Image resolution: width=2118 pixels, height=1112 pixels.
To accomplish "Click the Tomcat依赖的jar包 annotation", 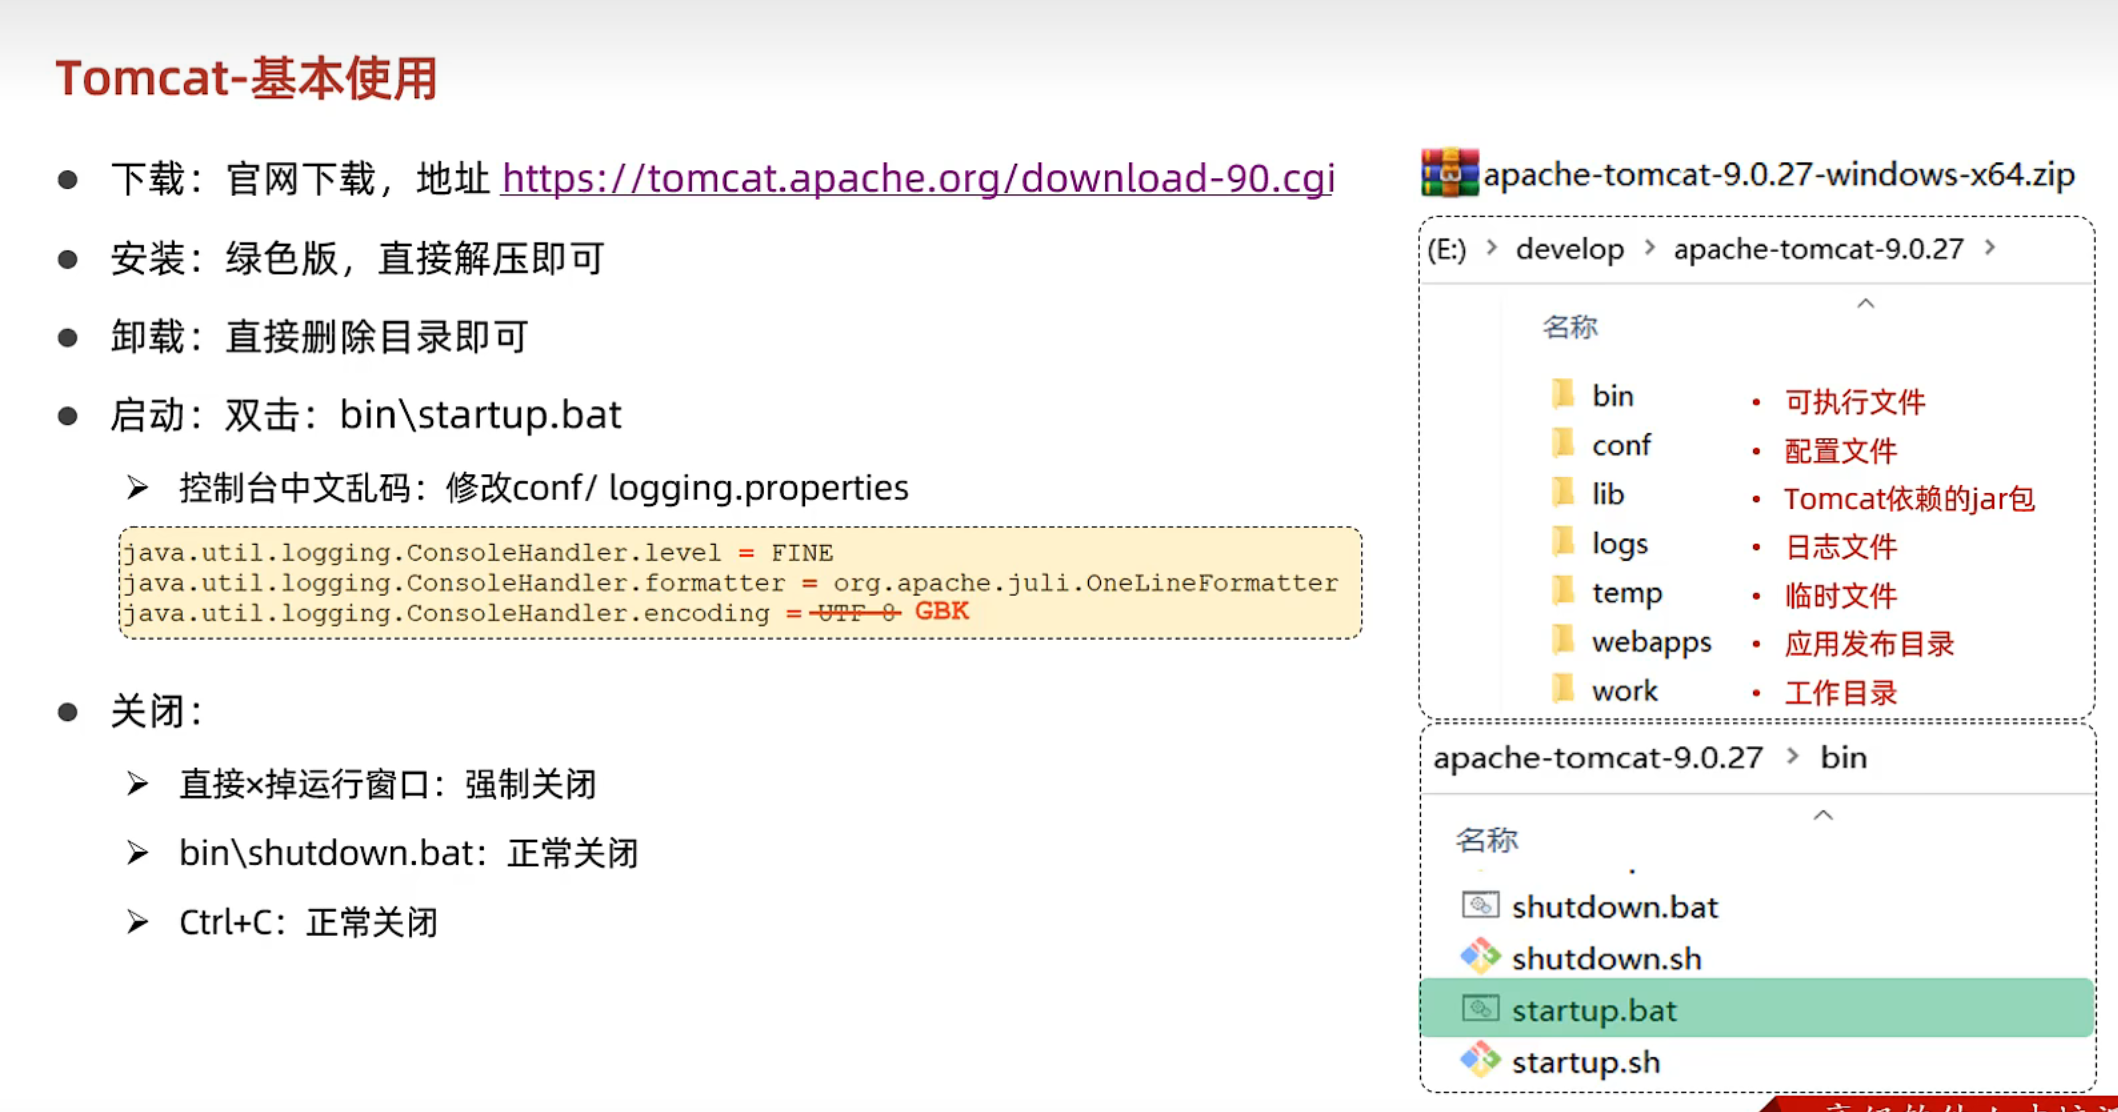I will click(x=1910, y=499).
